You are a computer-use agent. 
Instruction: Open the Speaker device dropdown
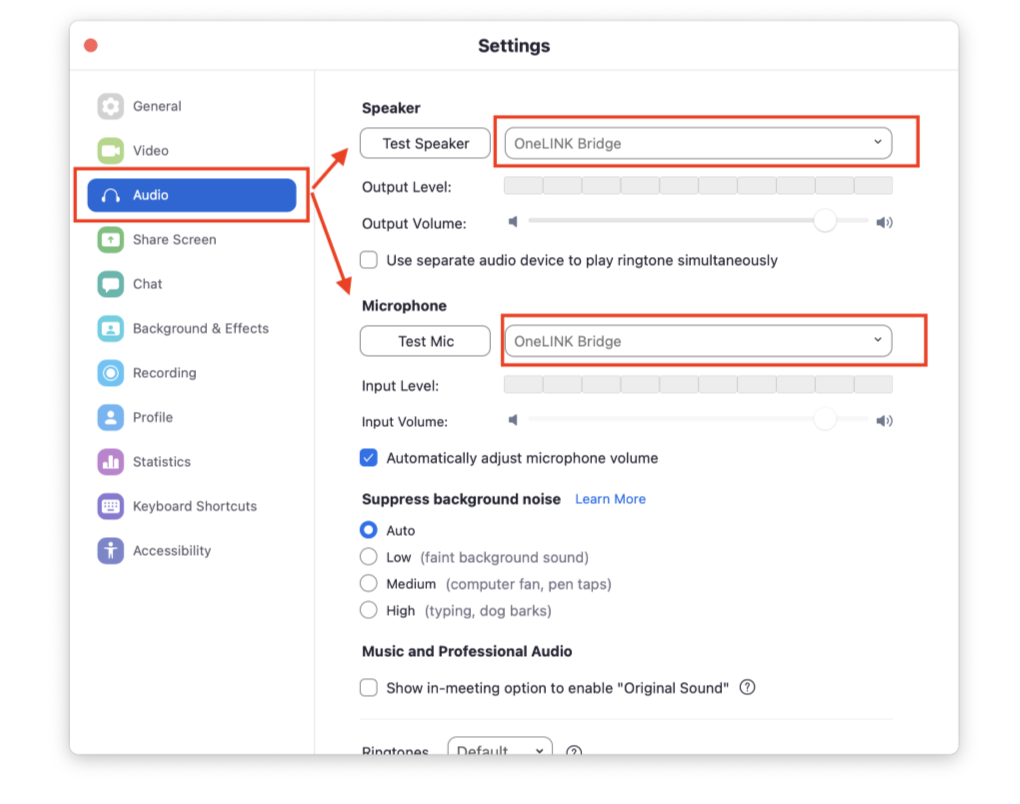click(x=698, y=143)
